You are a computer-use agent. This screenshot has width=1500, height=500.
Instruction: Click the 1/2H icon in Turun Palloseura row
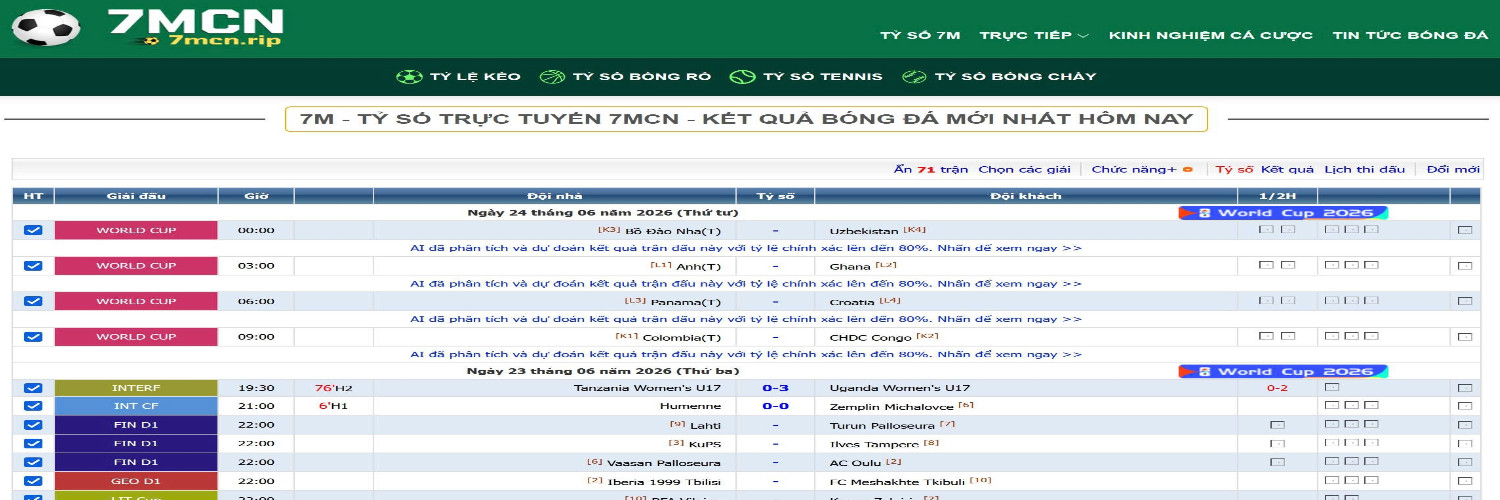(x=1277, y=425)
